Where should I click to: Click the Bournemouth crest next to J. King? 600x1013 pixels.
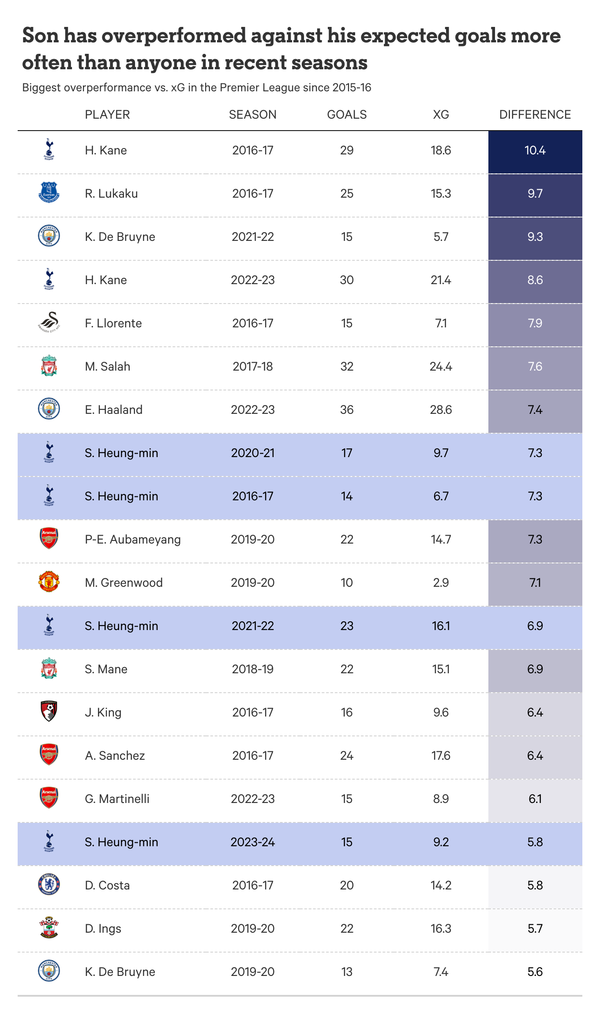[x=48, y=712]
